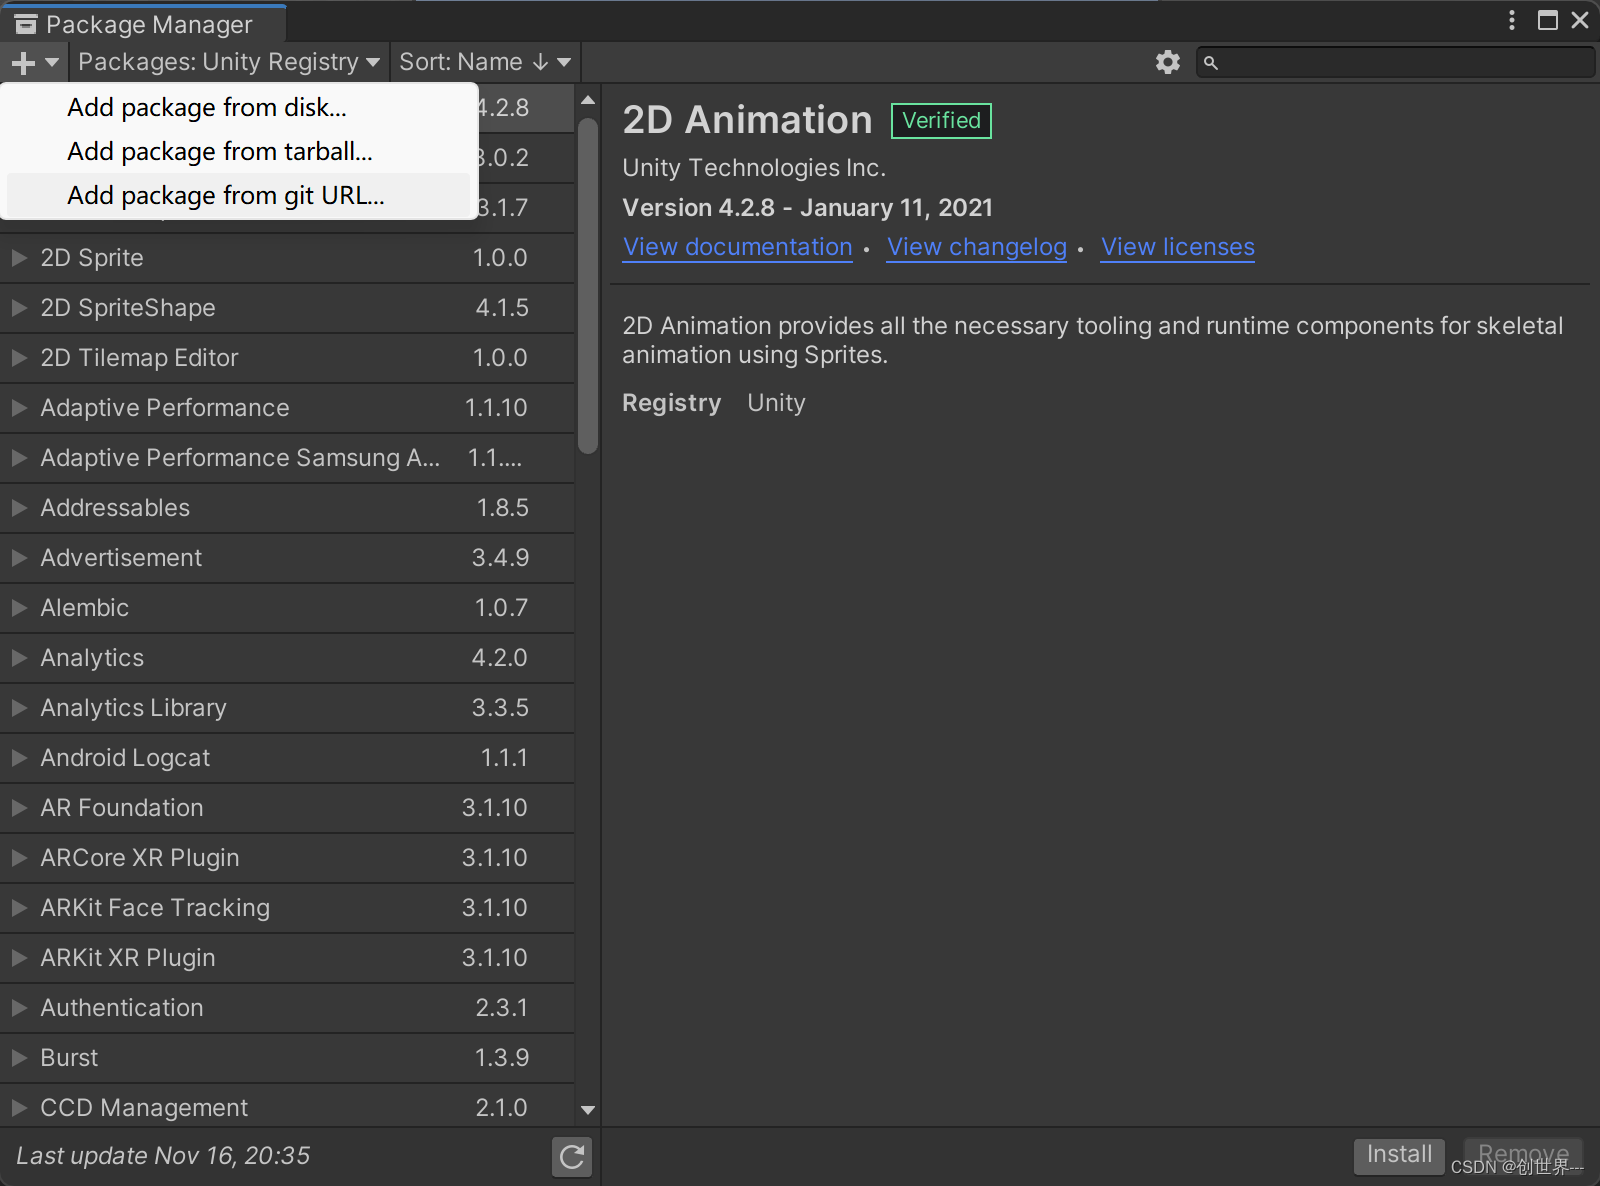
Task: Select Add package from tarball
Action: 219,151
